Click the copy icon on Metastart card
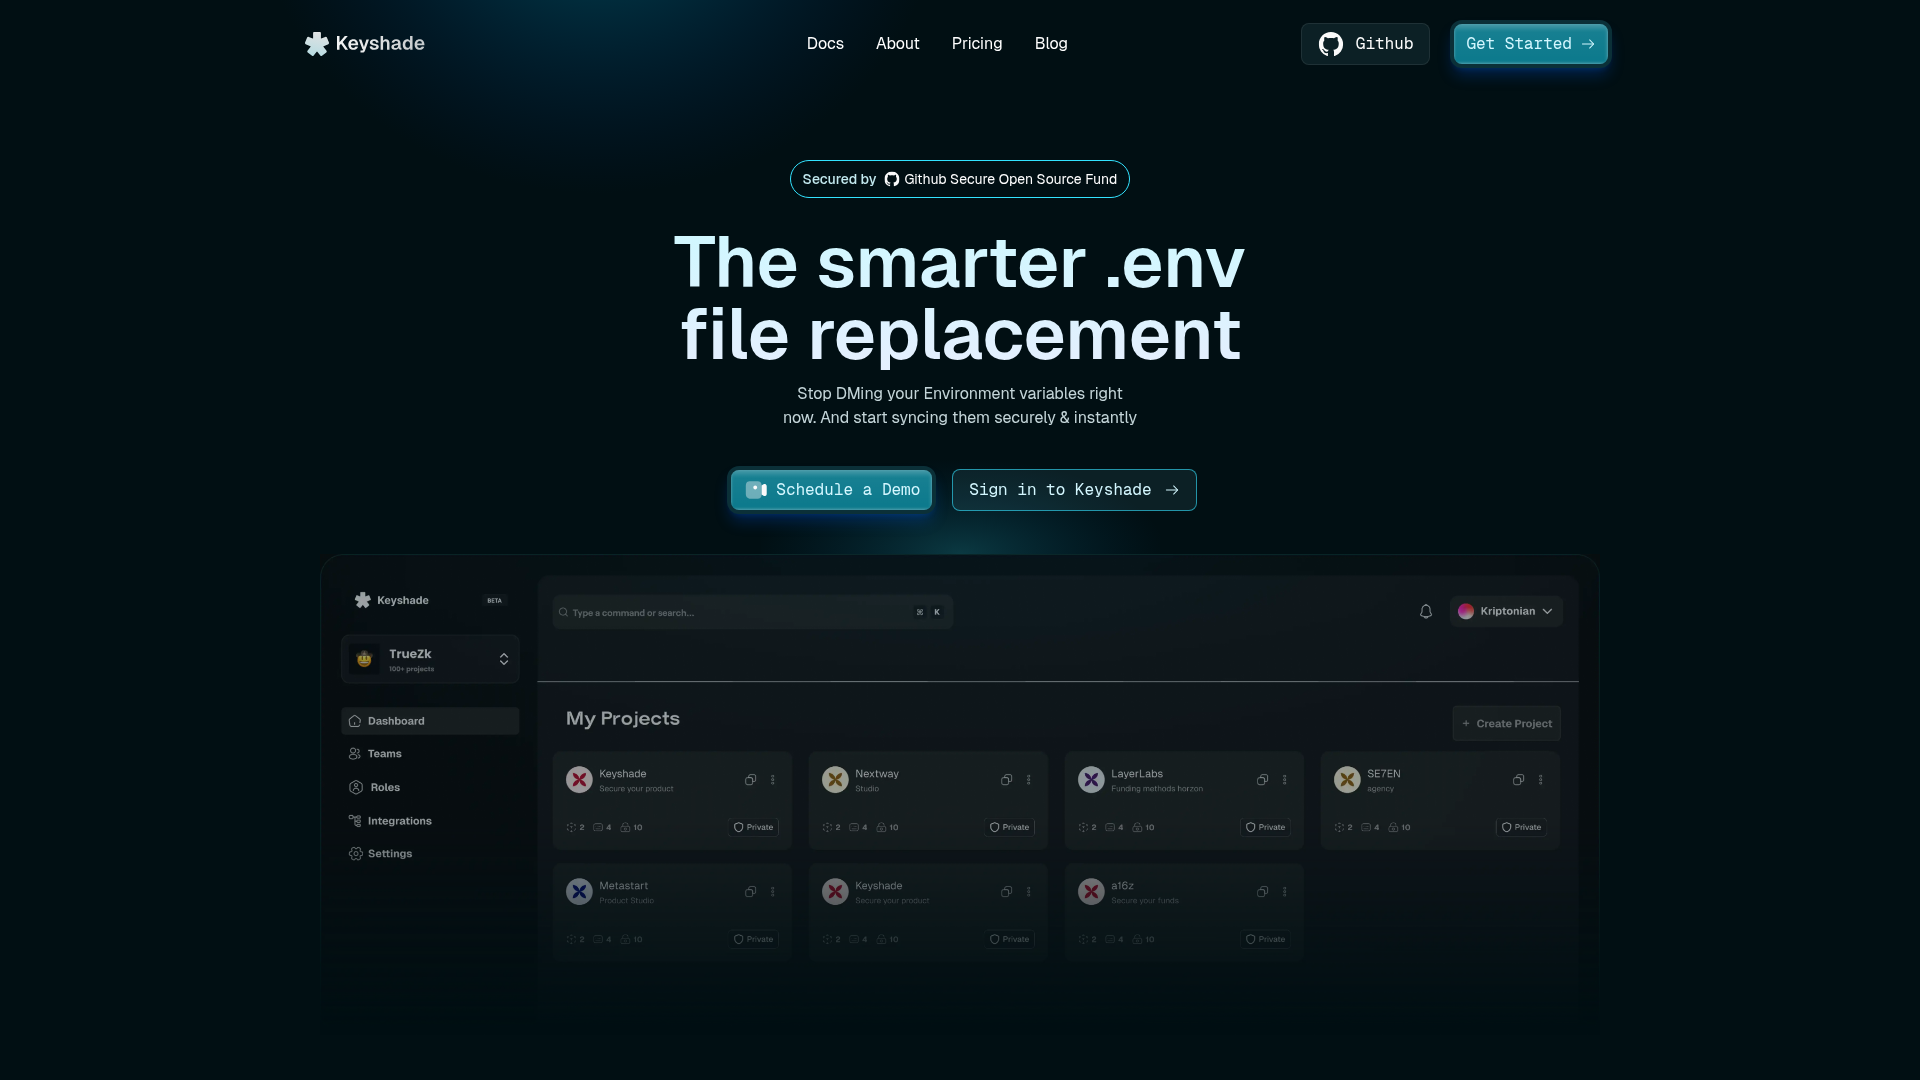Viewport: 1920px width, 1080px height. (x=750, y=892)
